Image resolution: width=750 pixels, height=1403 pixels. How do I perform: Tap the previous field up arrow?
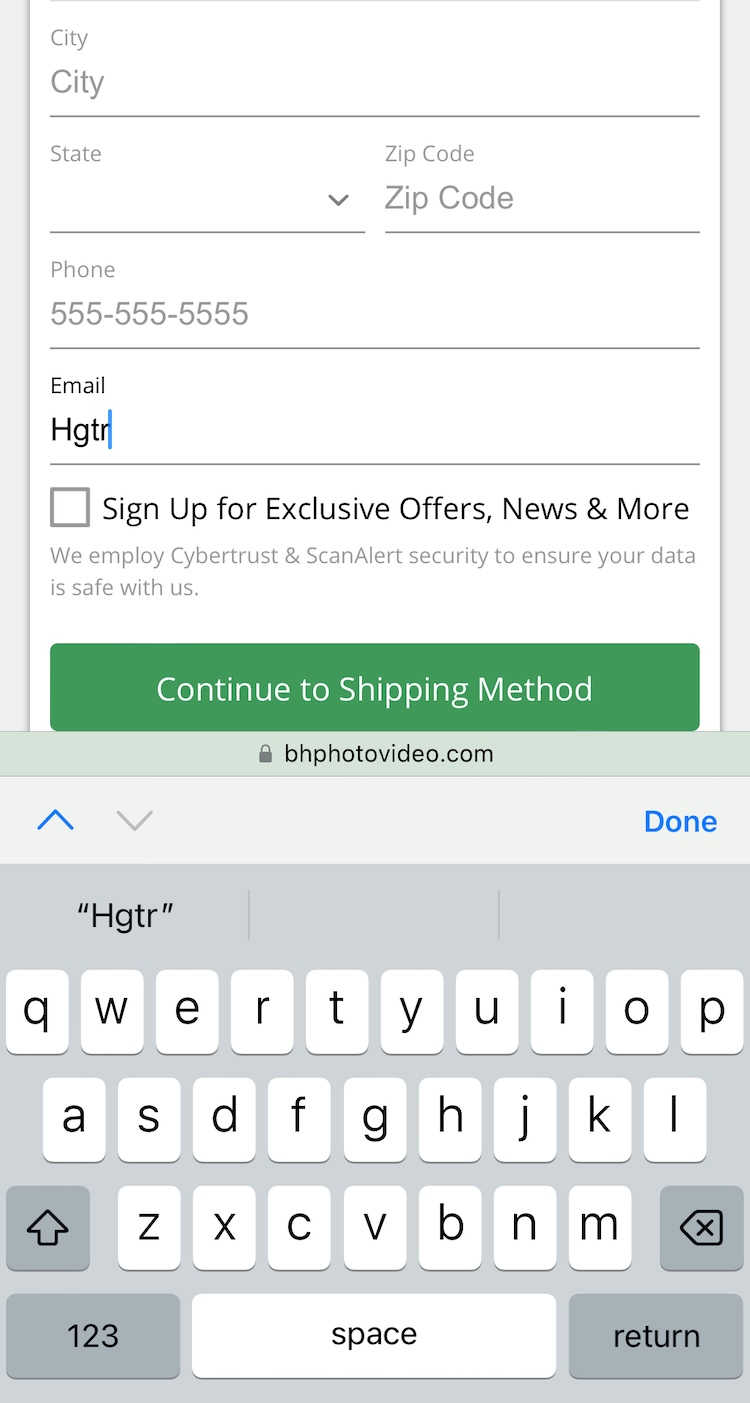coord(55,821)
